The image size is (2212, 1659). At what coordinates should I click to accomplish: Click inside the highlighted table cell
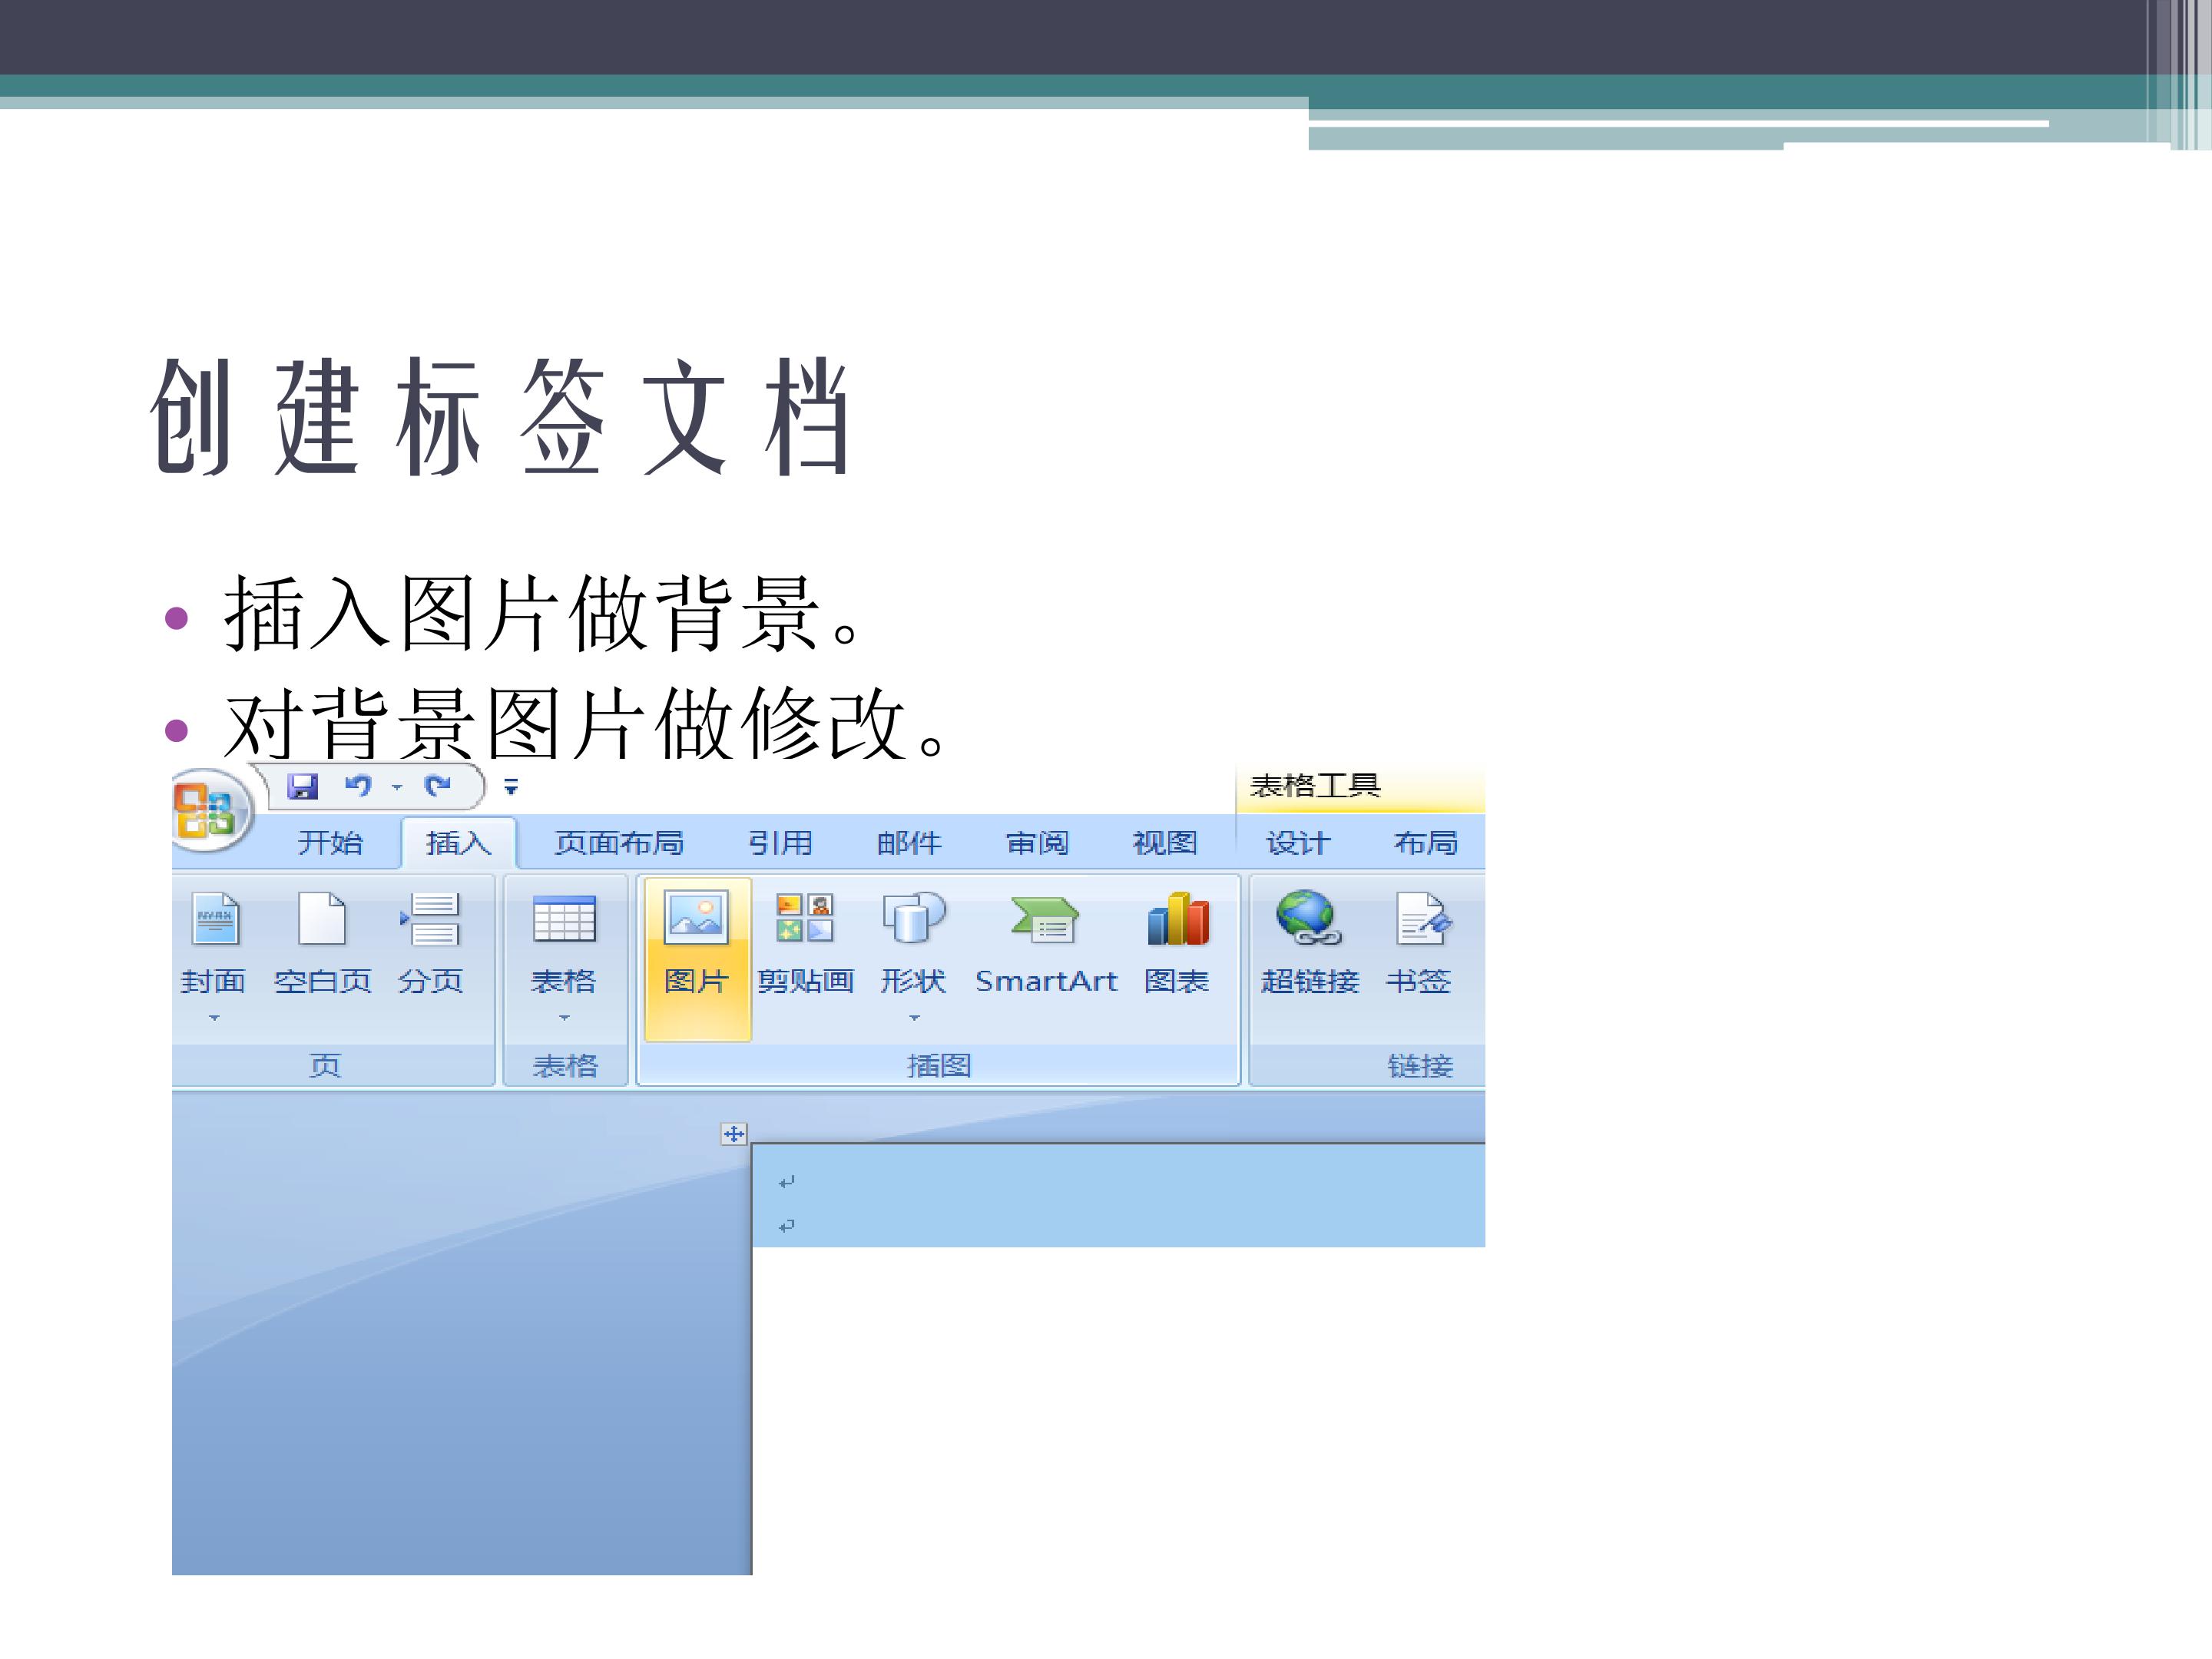click(x=1118, y=1196)
